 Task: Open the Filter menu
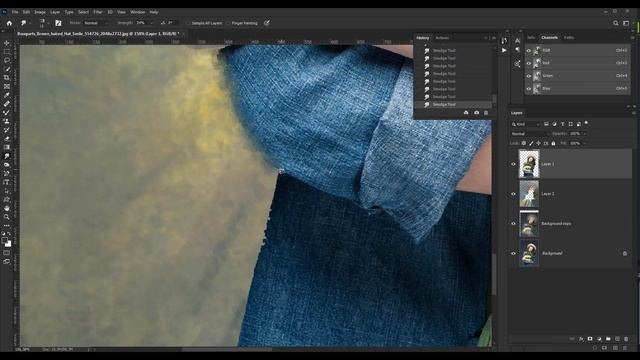98,12
